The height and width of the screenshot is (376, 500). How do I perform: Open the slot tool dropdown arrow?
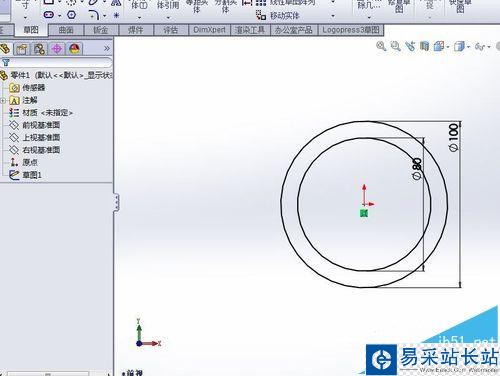point(60,16)
